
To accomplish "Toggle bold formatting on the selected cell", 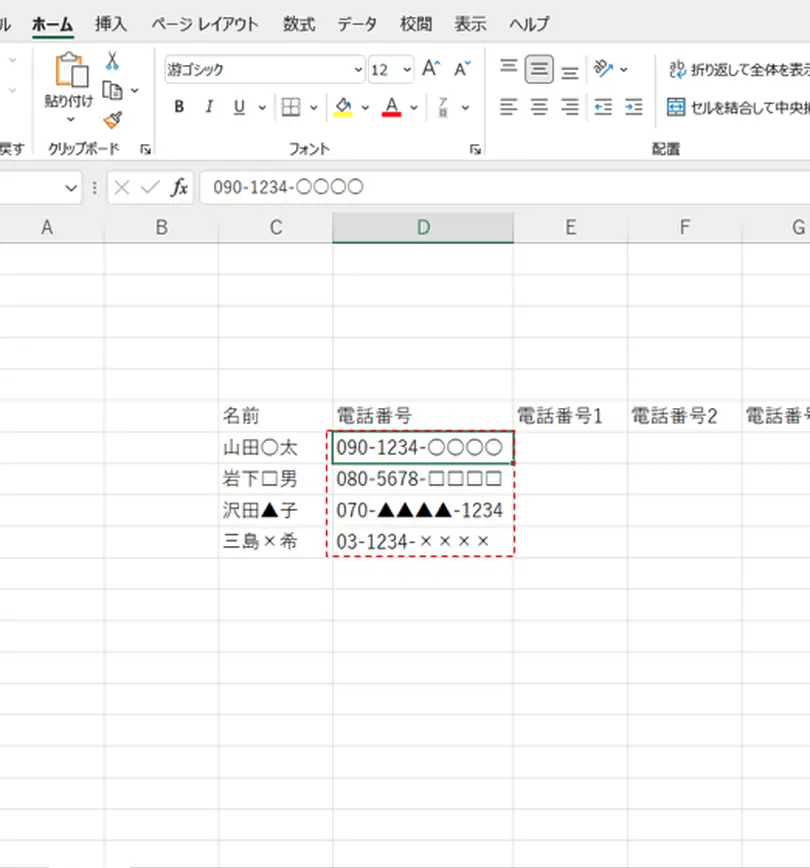I will pos(178,107).
